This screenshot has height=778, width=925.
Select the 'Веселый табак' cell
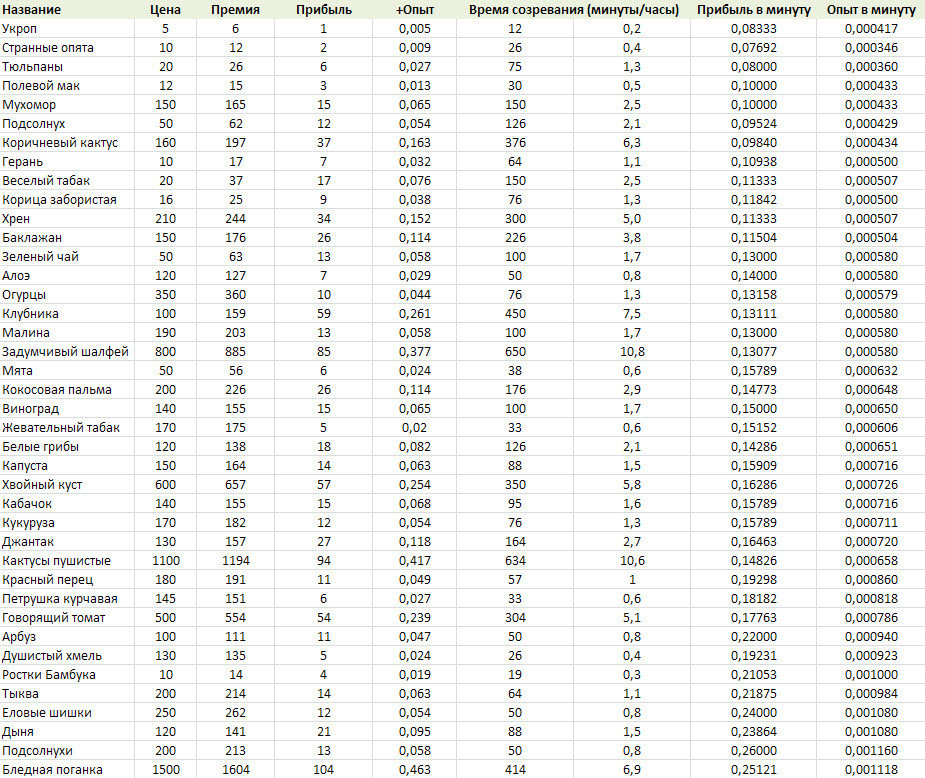[46, 180]
